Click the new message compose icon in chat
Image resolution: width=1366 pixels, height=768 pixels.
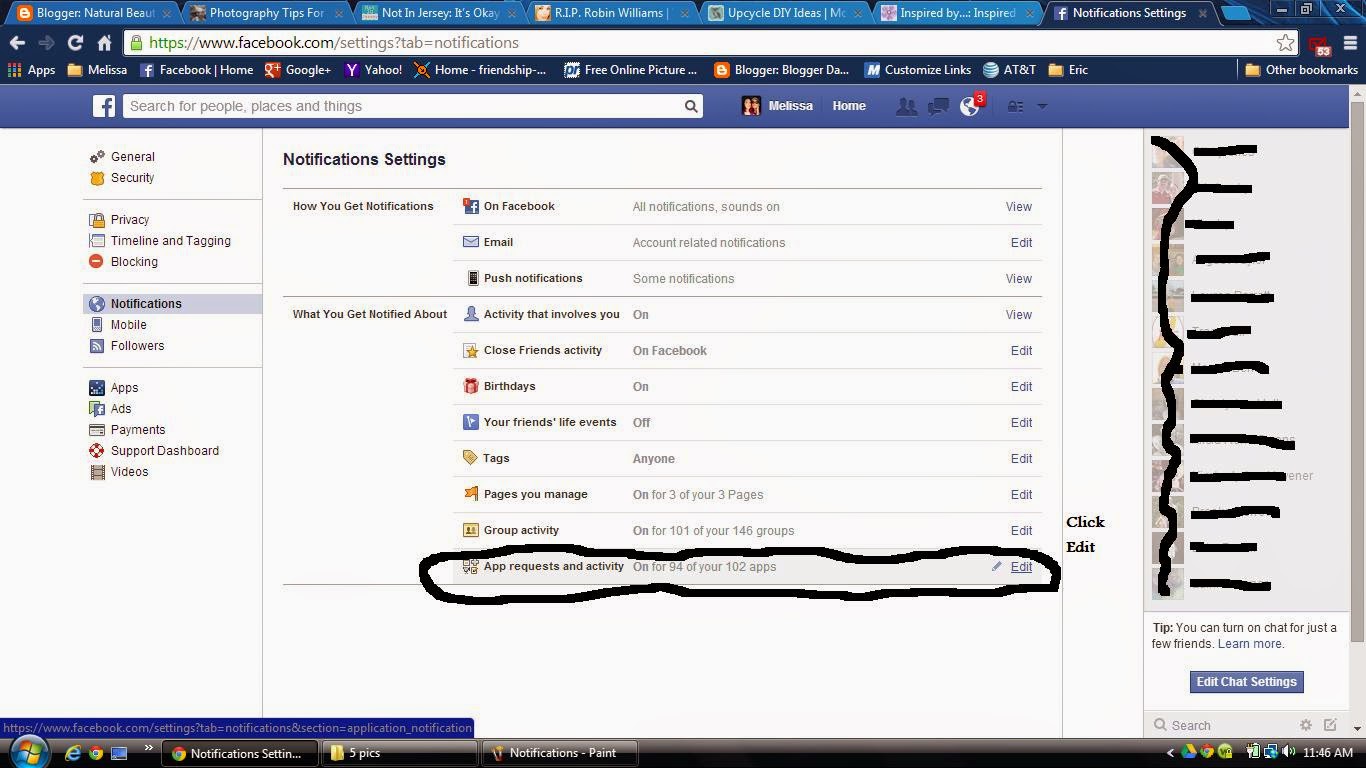coord(1330,725)
